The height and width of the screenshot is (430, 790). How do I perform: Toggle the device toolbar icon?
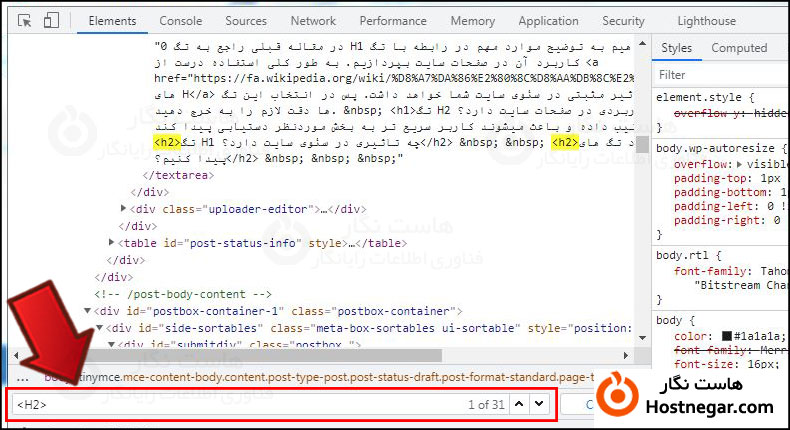pos(51,21)
